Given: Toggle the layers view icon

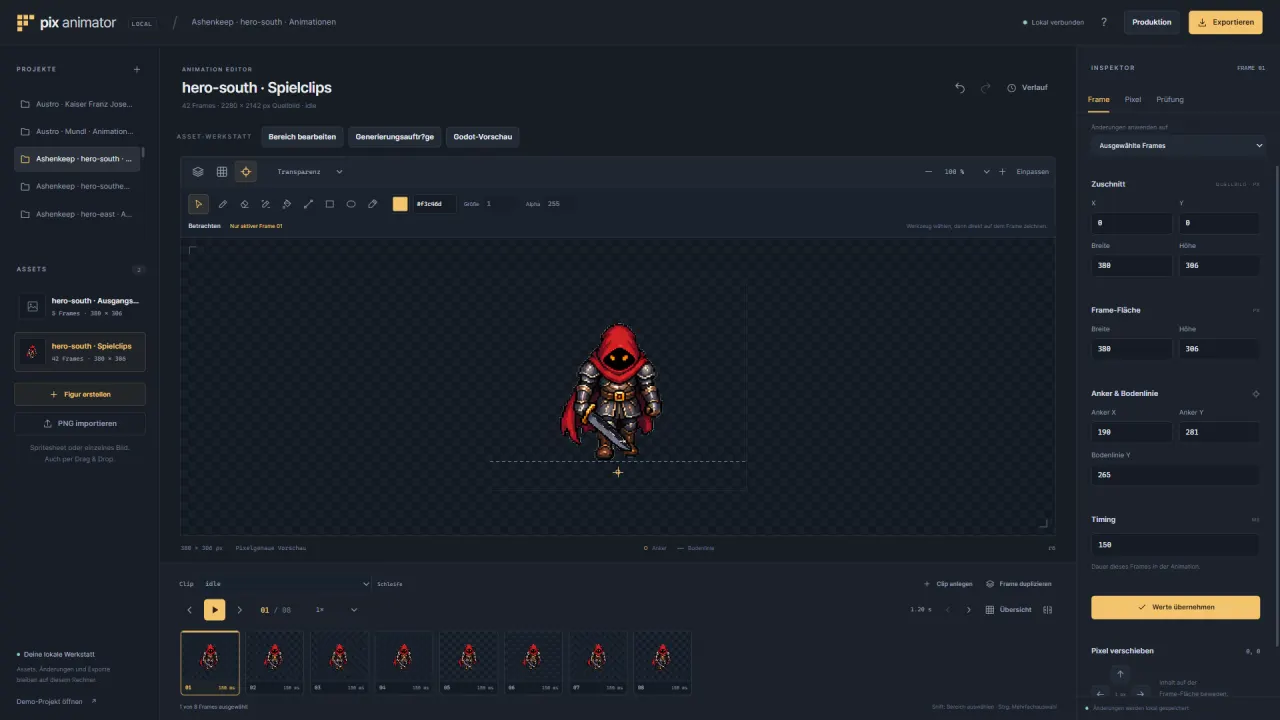Looking at the screenshot, I should 198,172.
